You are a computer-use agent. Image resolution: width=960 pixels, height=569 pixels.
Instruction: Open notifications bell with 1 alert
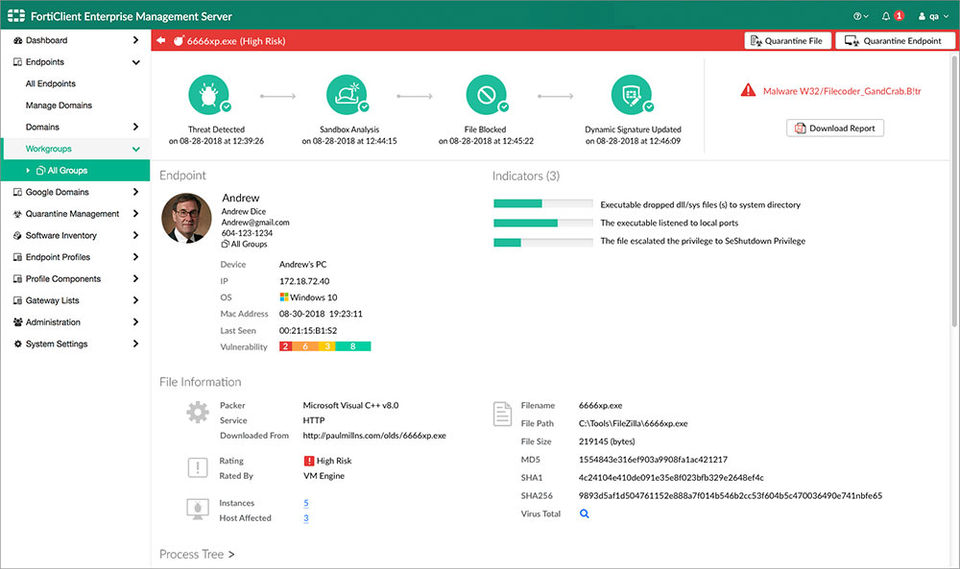[893, 16]
